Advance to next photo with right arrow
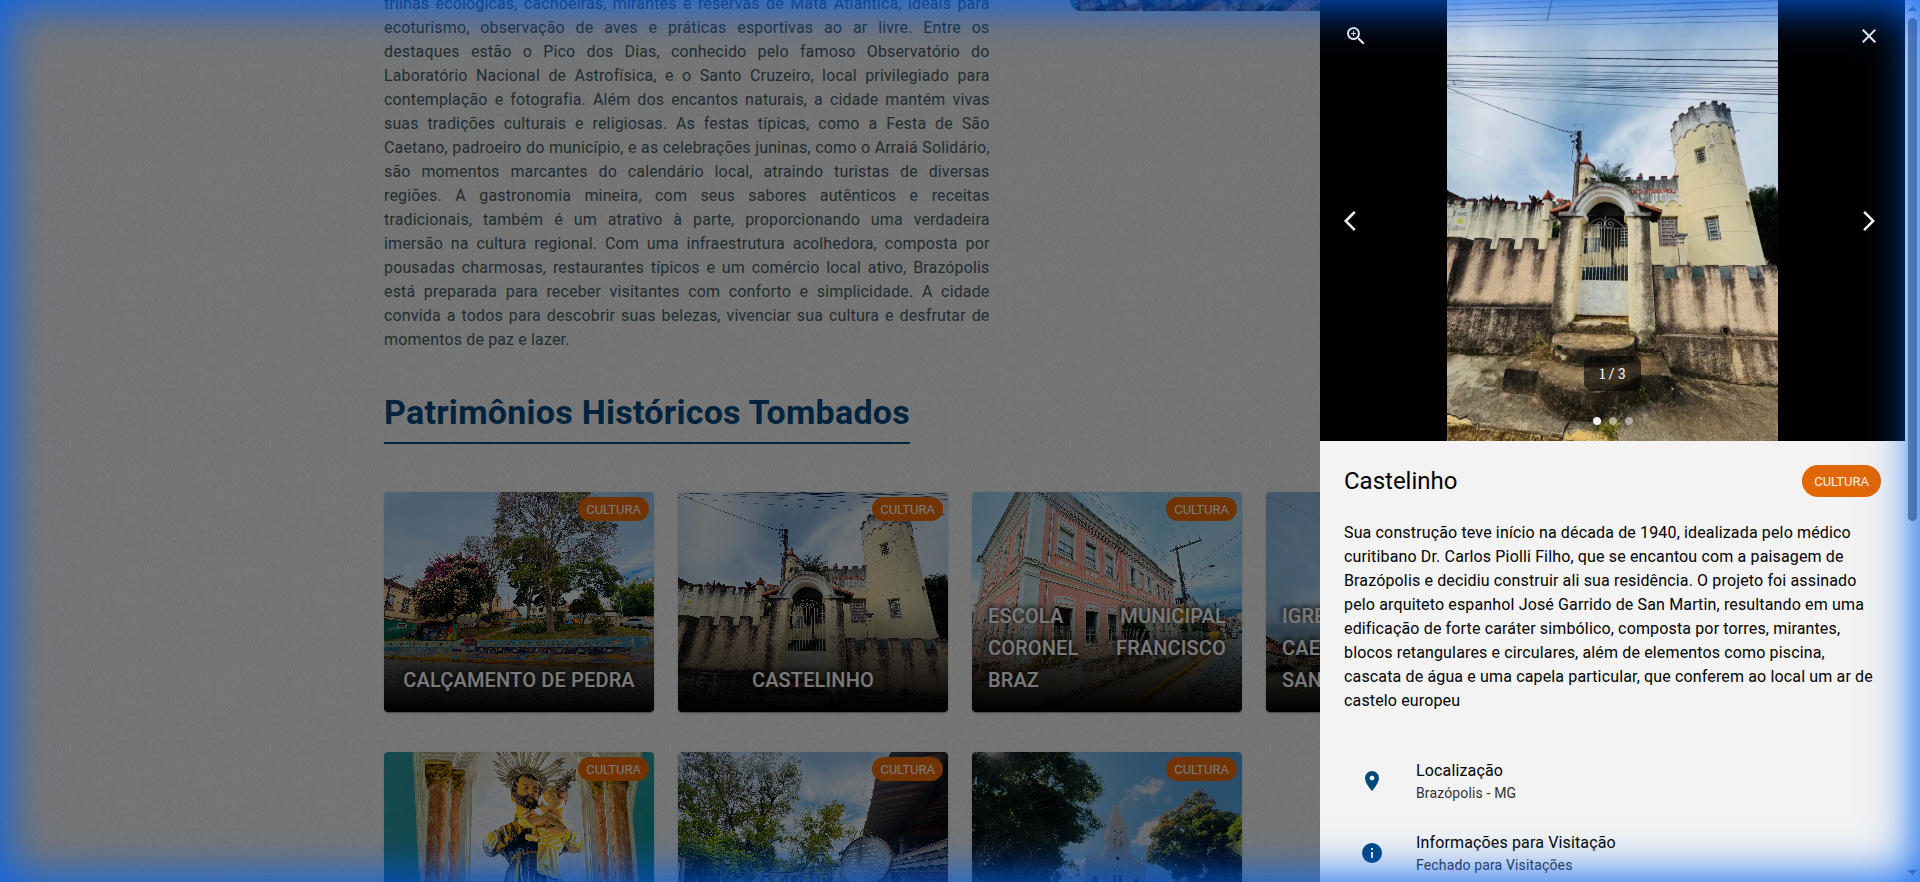Viewport: 1920px width, 882px height. [x=1868, y=221]
